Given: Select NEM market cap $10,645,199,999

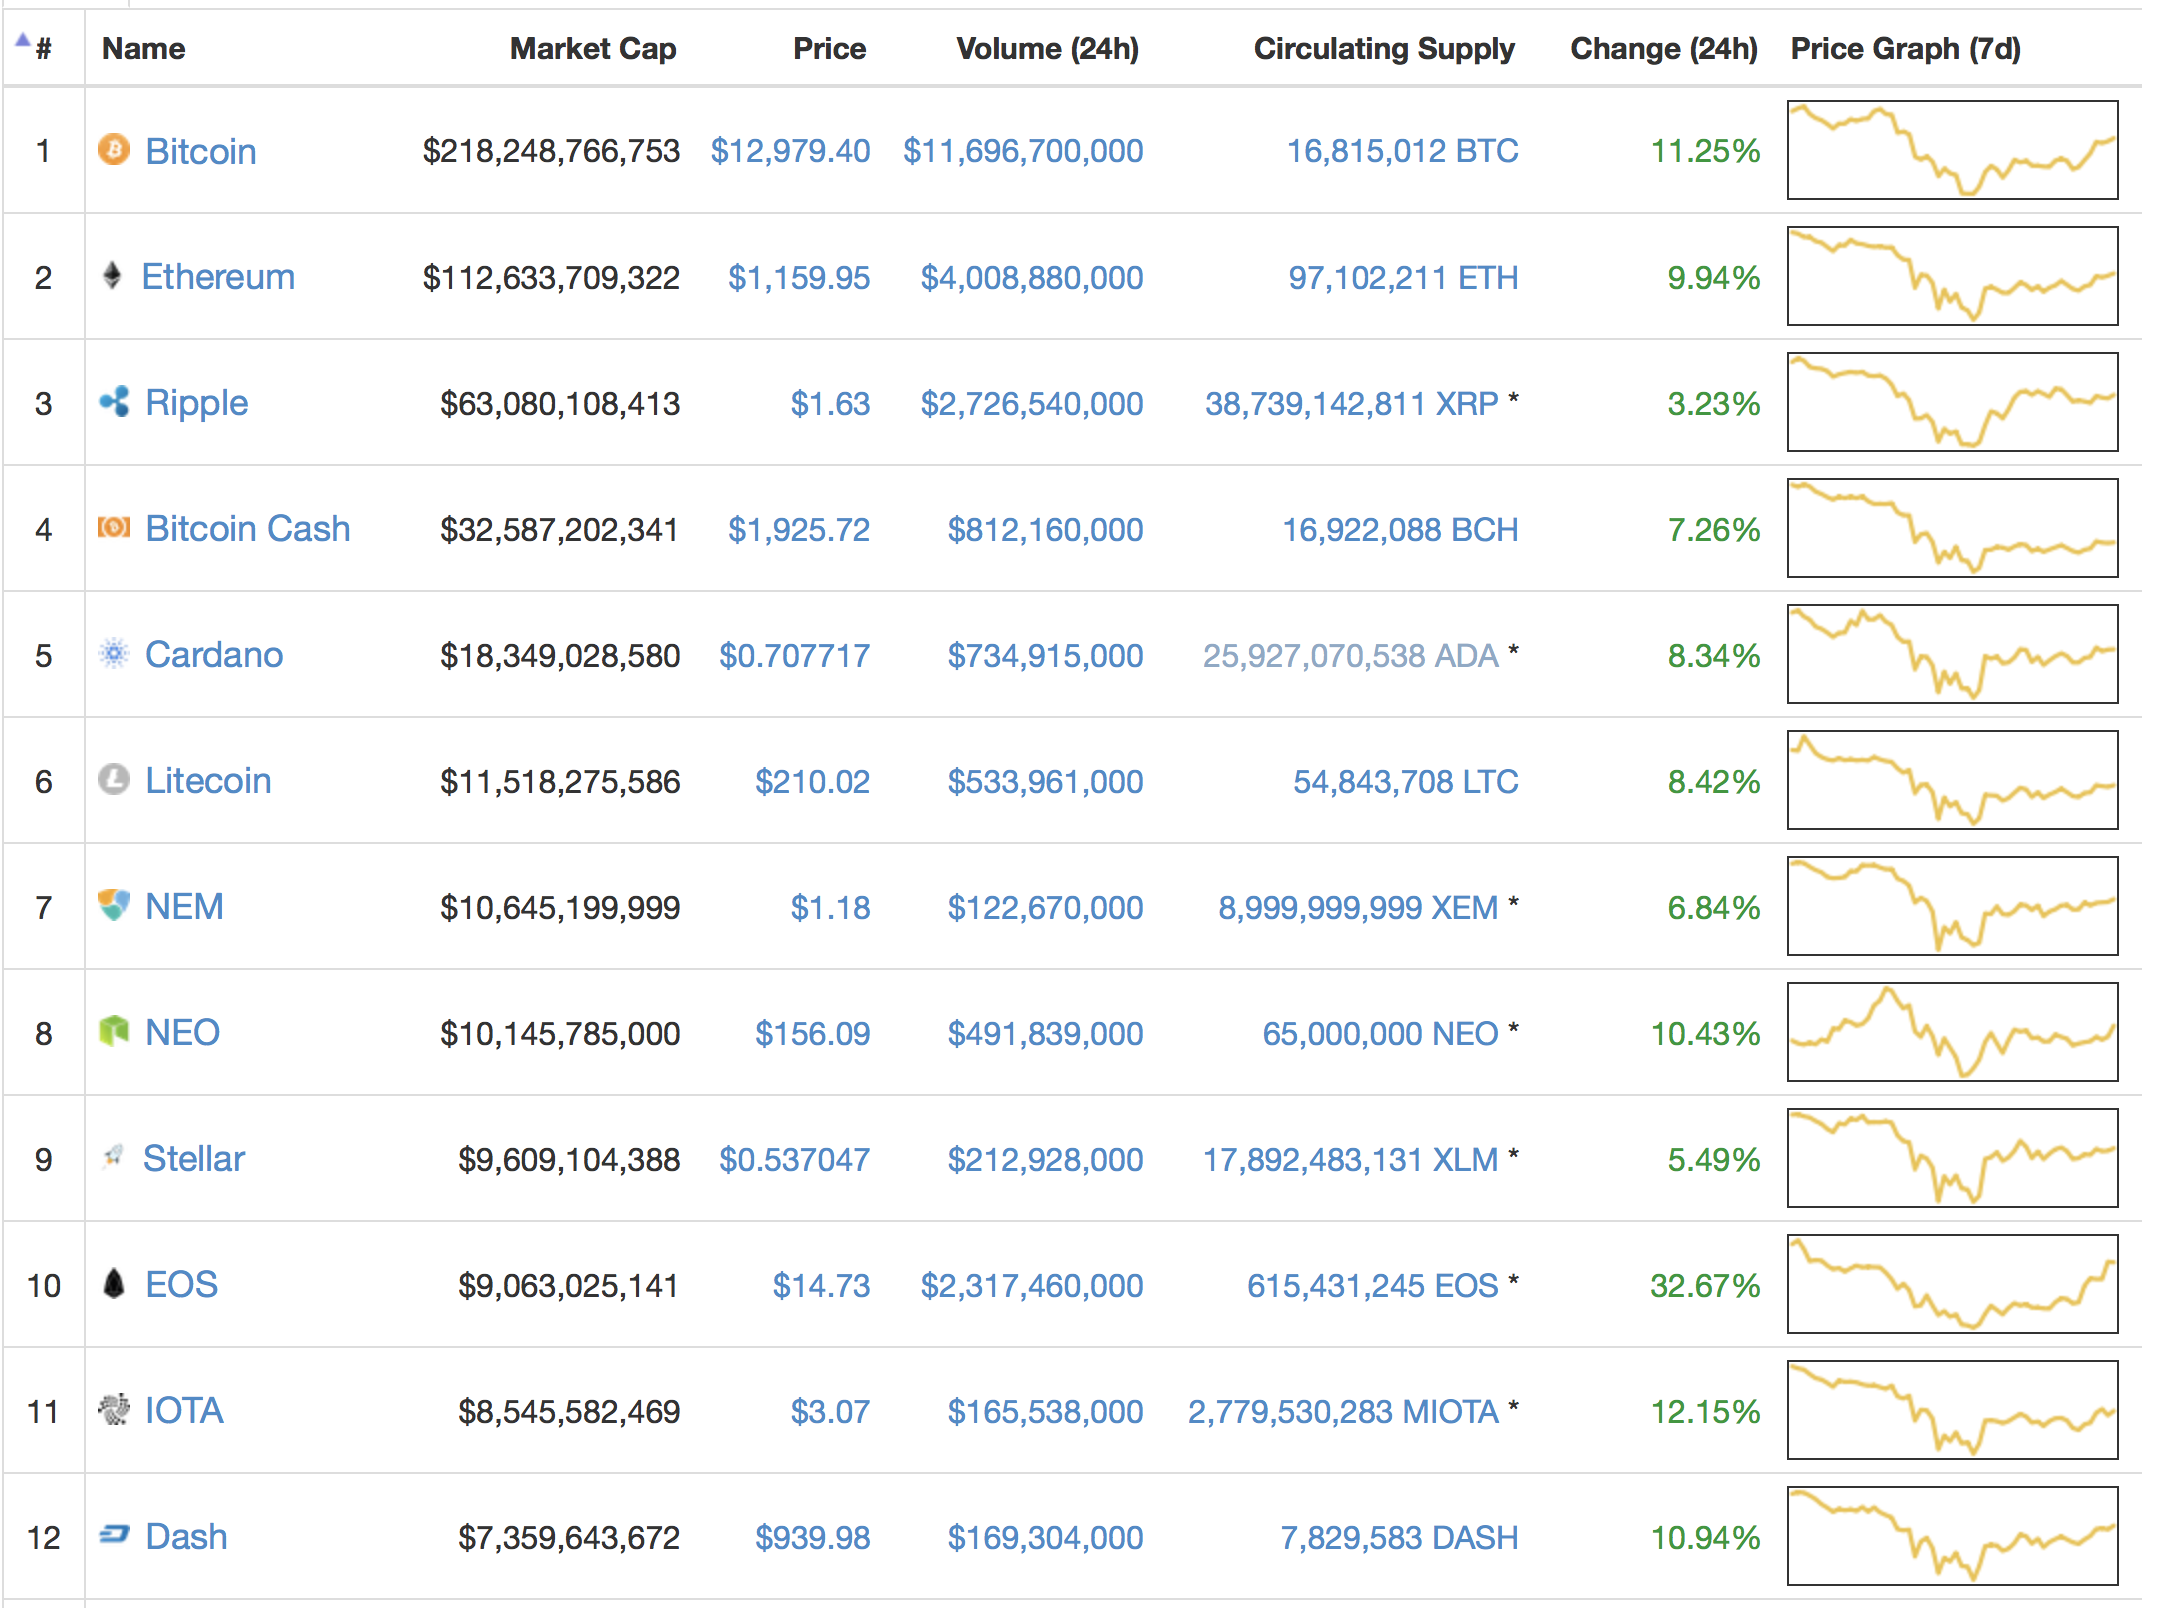Looking at the screenshot, I should click(560, 907).
